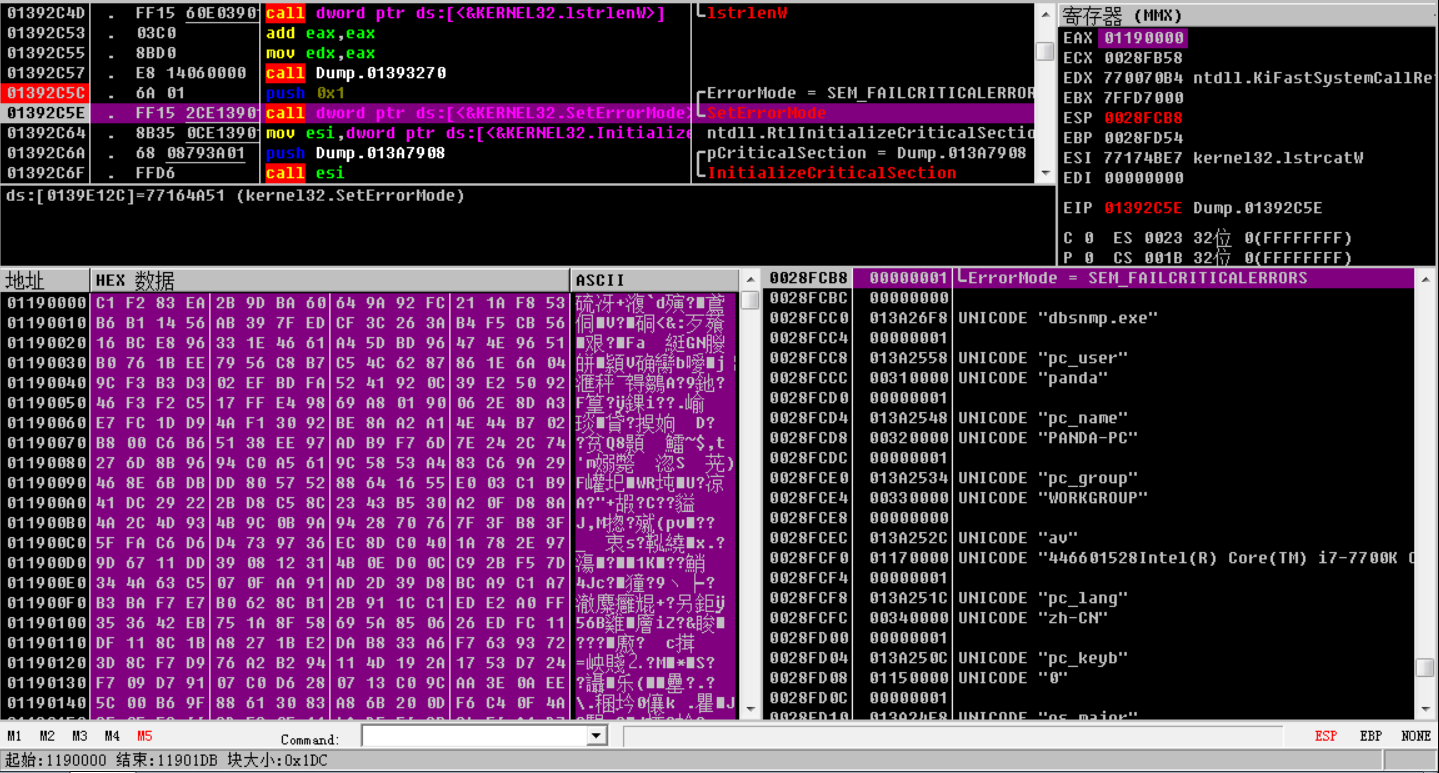This screenshot has height=773, width=1439.
Task: Click the breakpoint address 01392C5C
Action: click(x=46, y=93)
